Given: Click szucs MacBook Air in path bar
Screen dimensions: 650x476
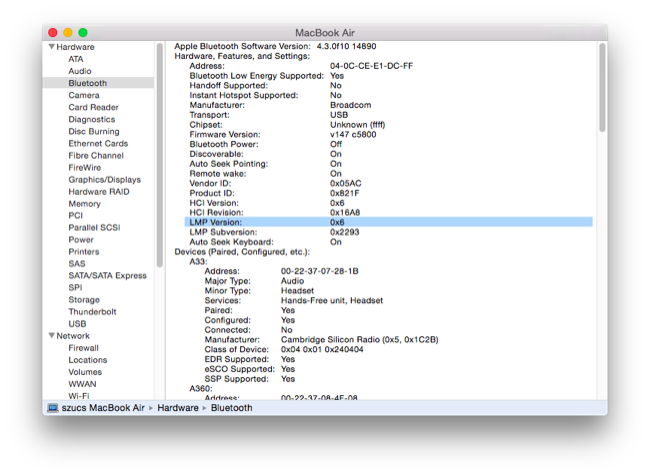Looking at the screenshot, I should [x=103, y=408].
